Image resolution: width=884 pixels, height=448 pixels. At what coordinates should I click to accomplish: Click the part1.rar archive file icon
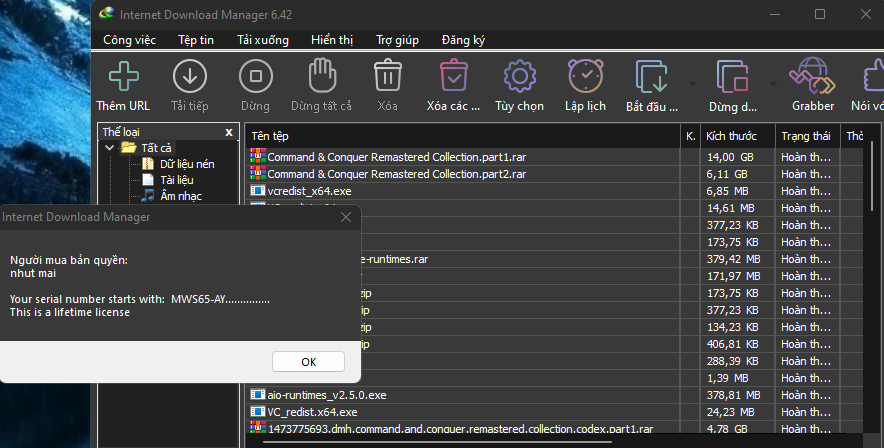click(258, 156)
